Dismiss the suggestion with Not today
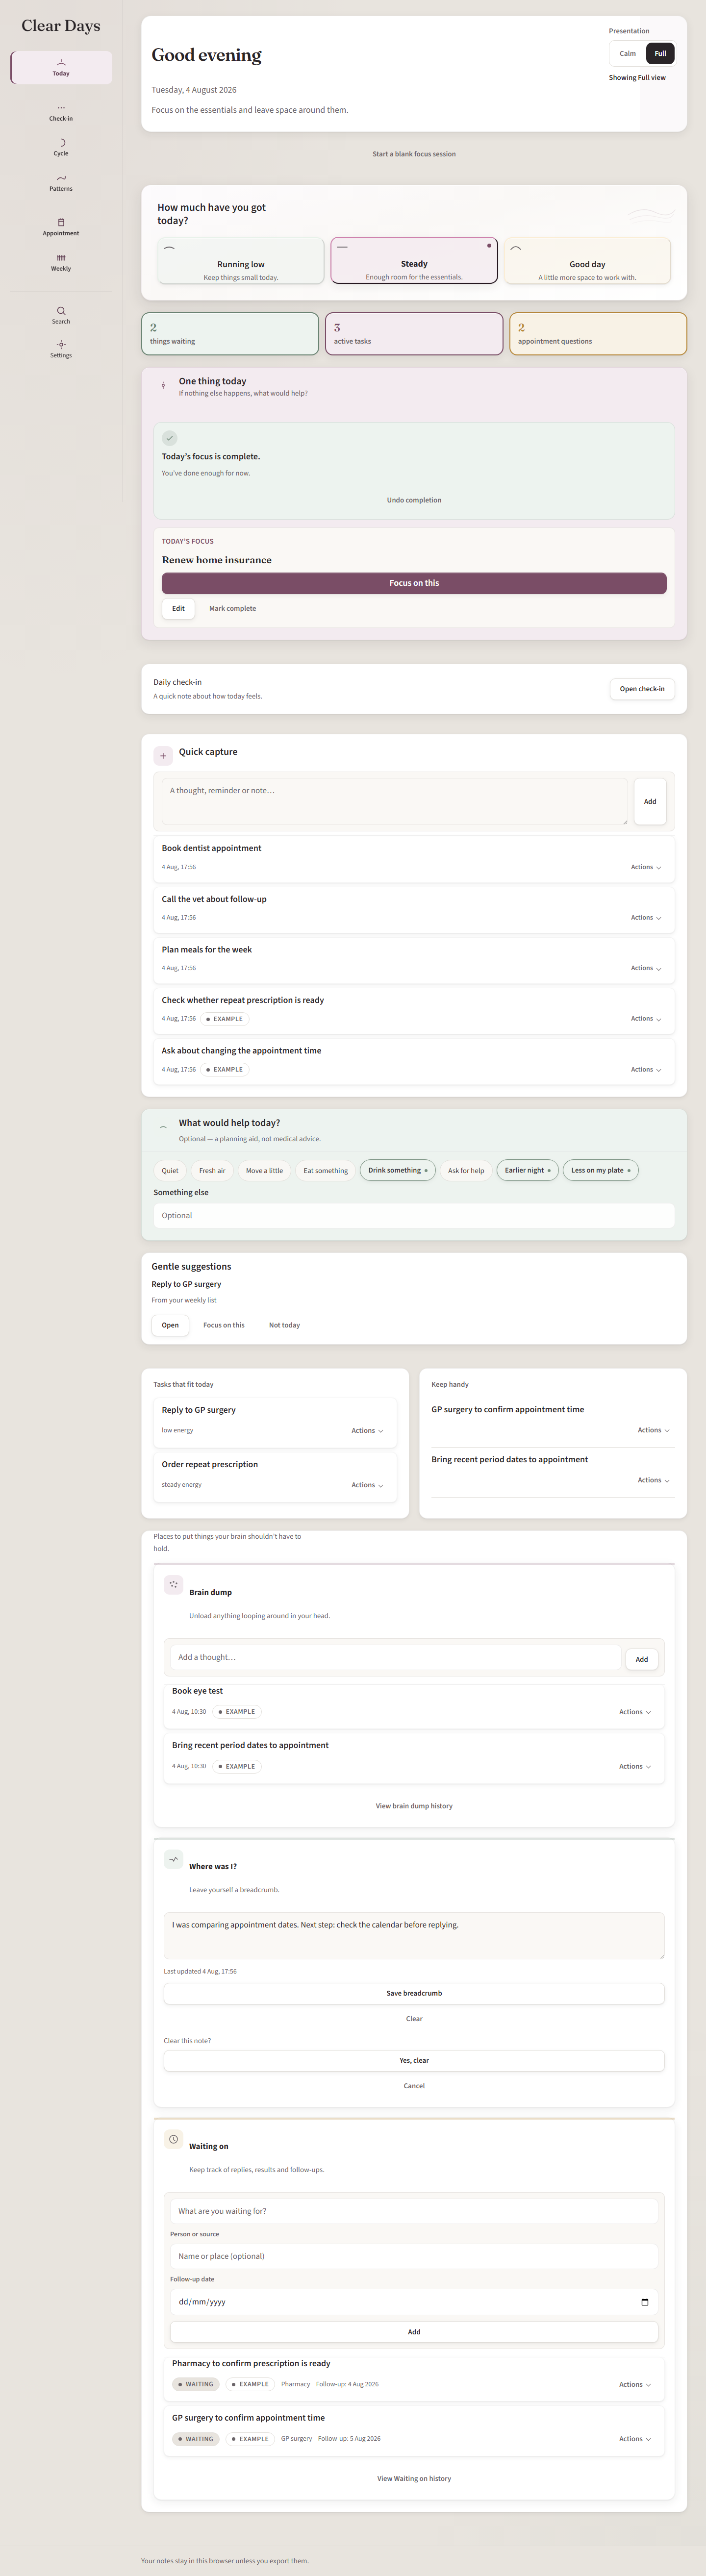The width and height of the screenshot is (706, 2576). click(x=284, y=1325)
